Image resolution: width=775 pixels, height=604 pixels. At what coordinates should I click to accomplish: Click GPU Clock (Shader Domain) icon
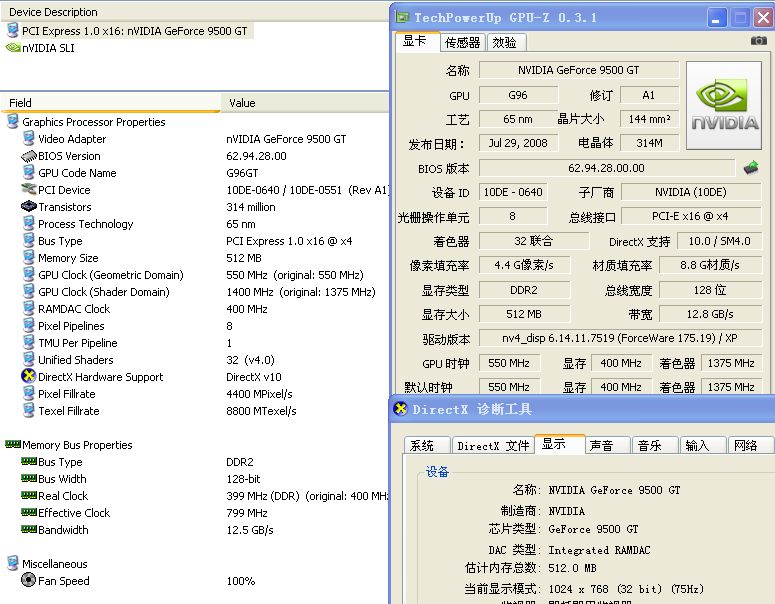pyautogui.click(x=29, y=292)
